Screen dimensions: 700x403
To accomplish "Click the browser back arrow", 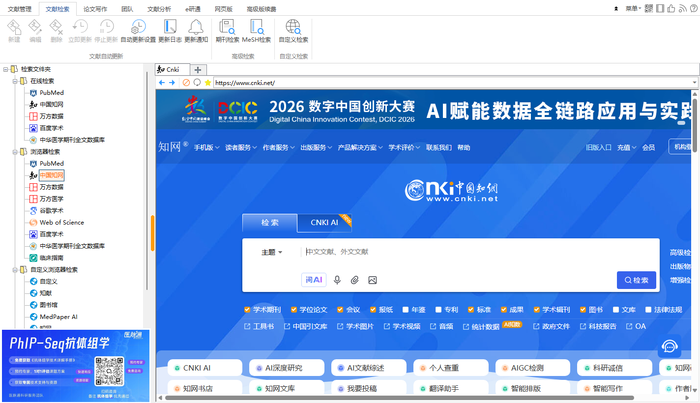I will 162,83.
